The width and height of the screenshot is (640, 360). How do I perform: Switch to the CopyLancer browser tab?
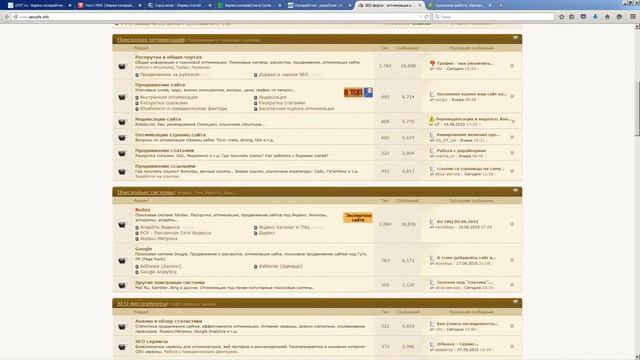[x=180, y=5]
